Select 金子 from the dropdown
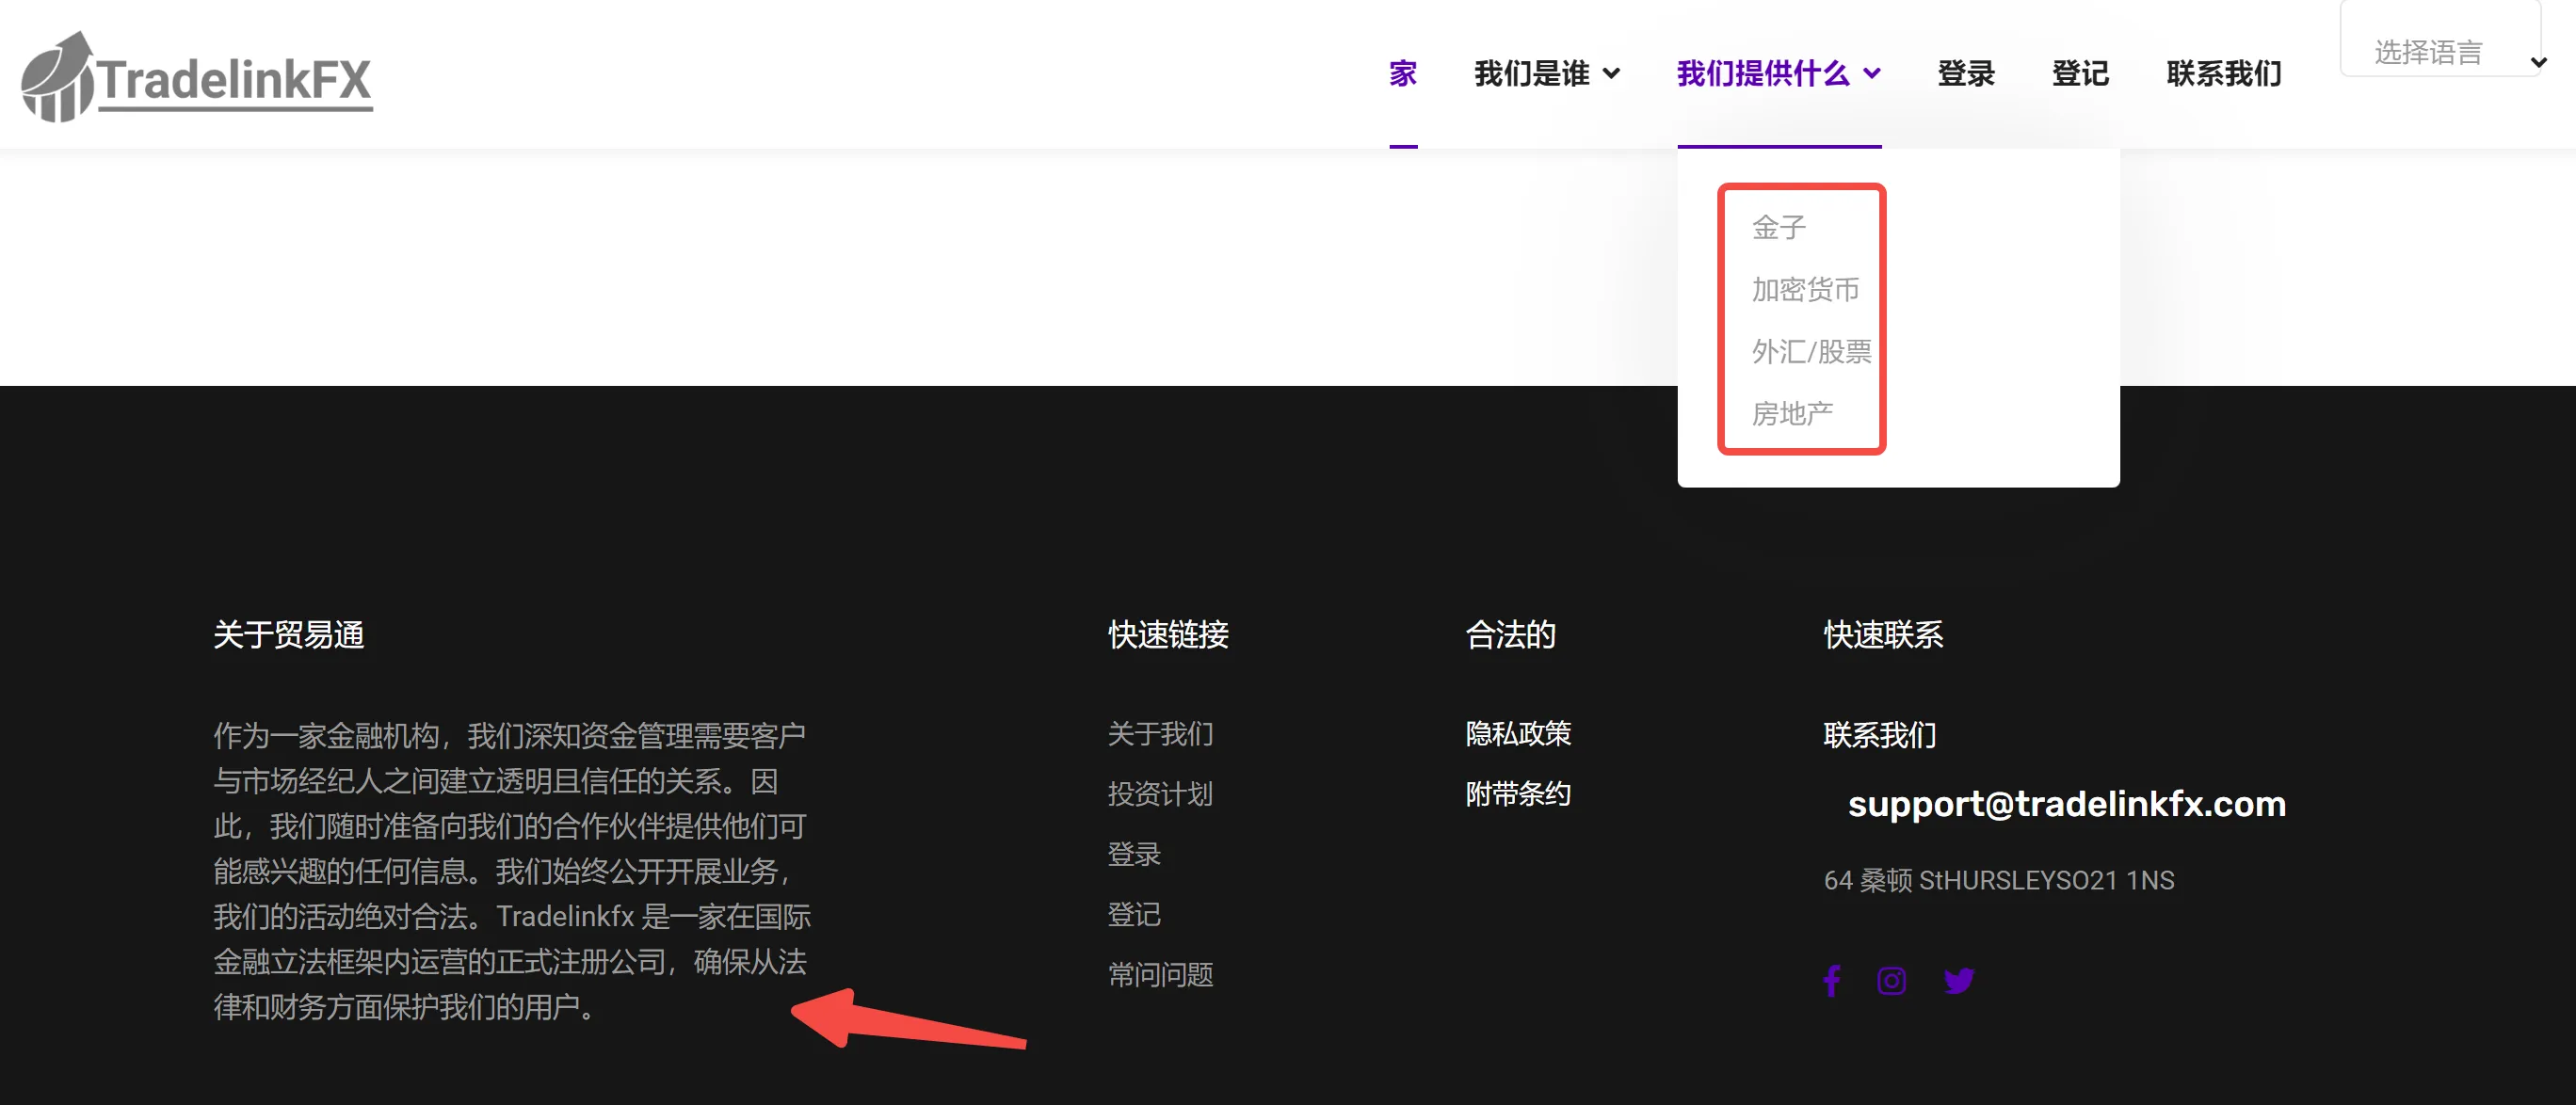 point(1779,227)
